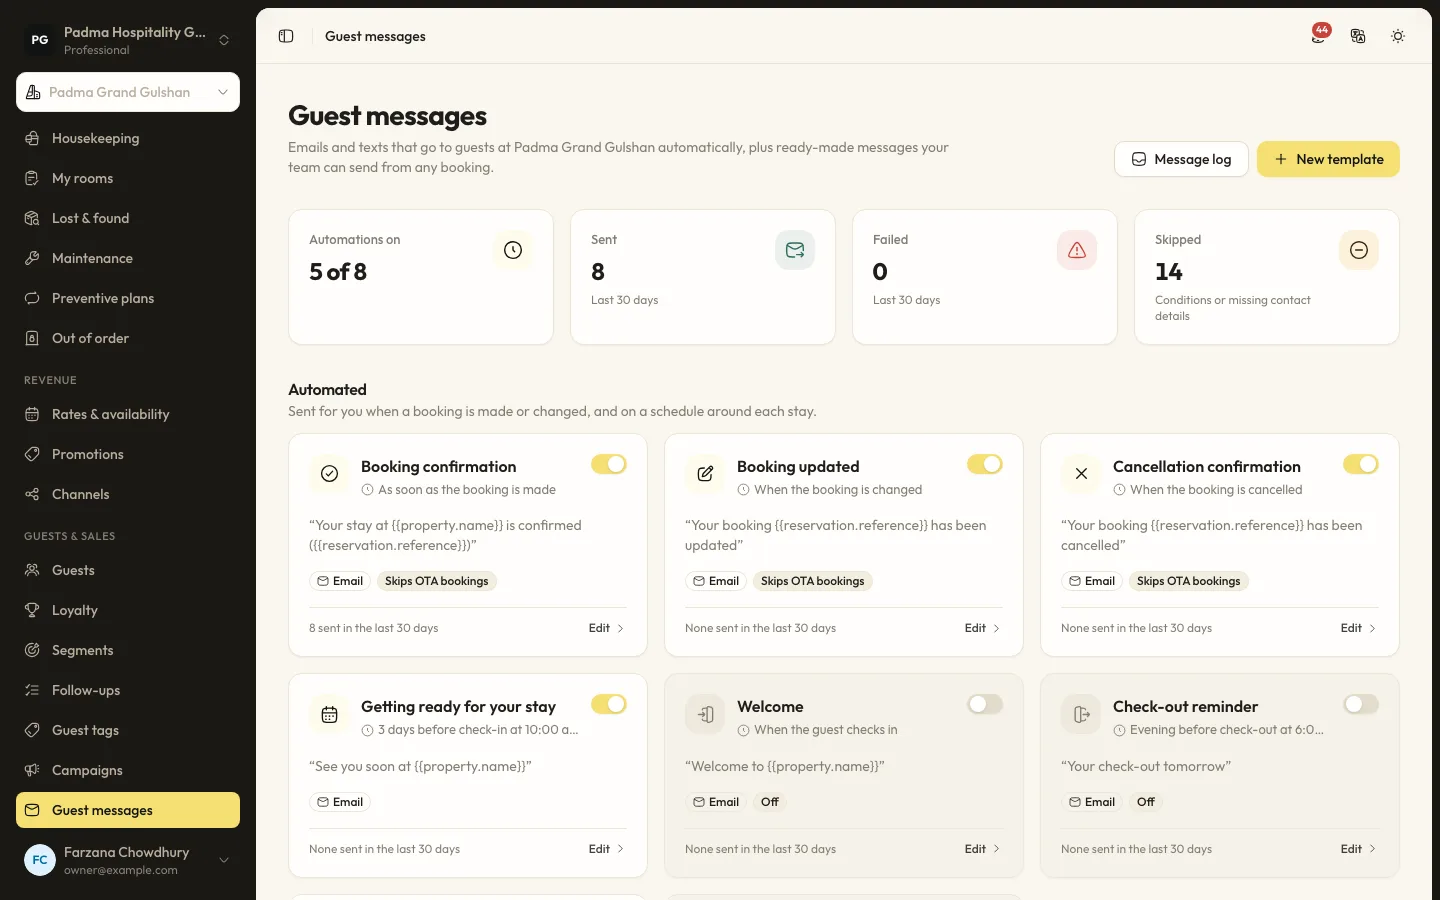Viewport: 1440px width, 900px height.
Task: Click the Maintenance wrench icon
Action: pos(32,258)
